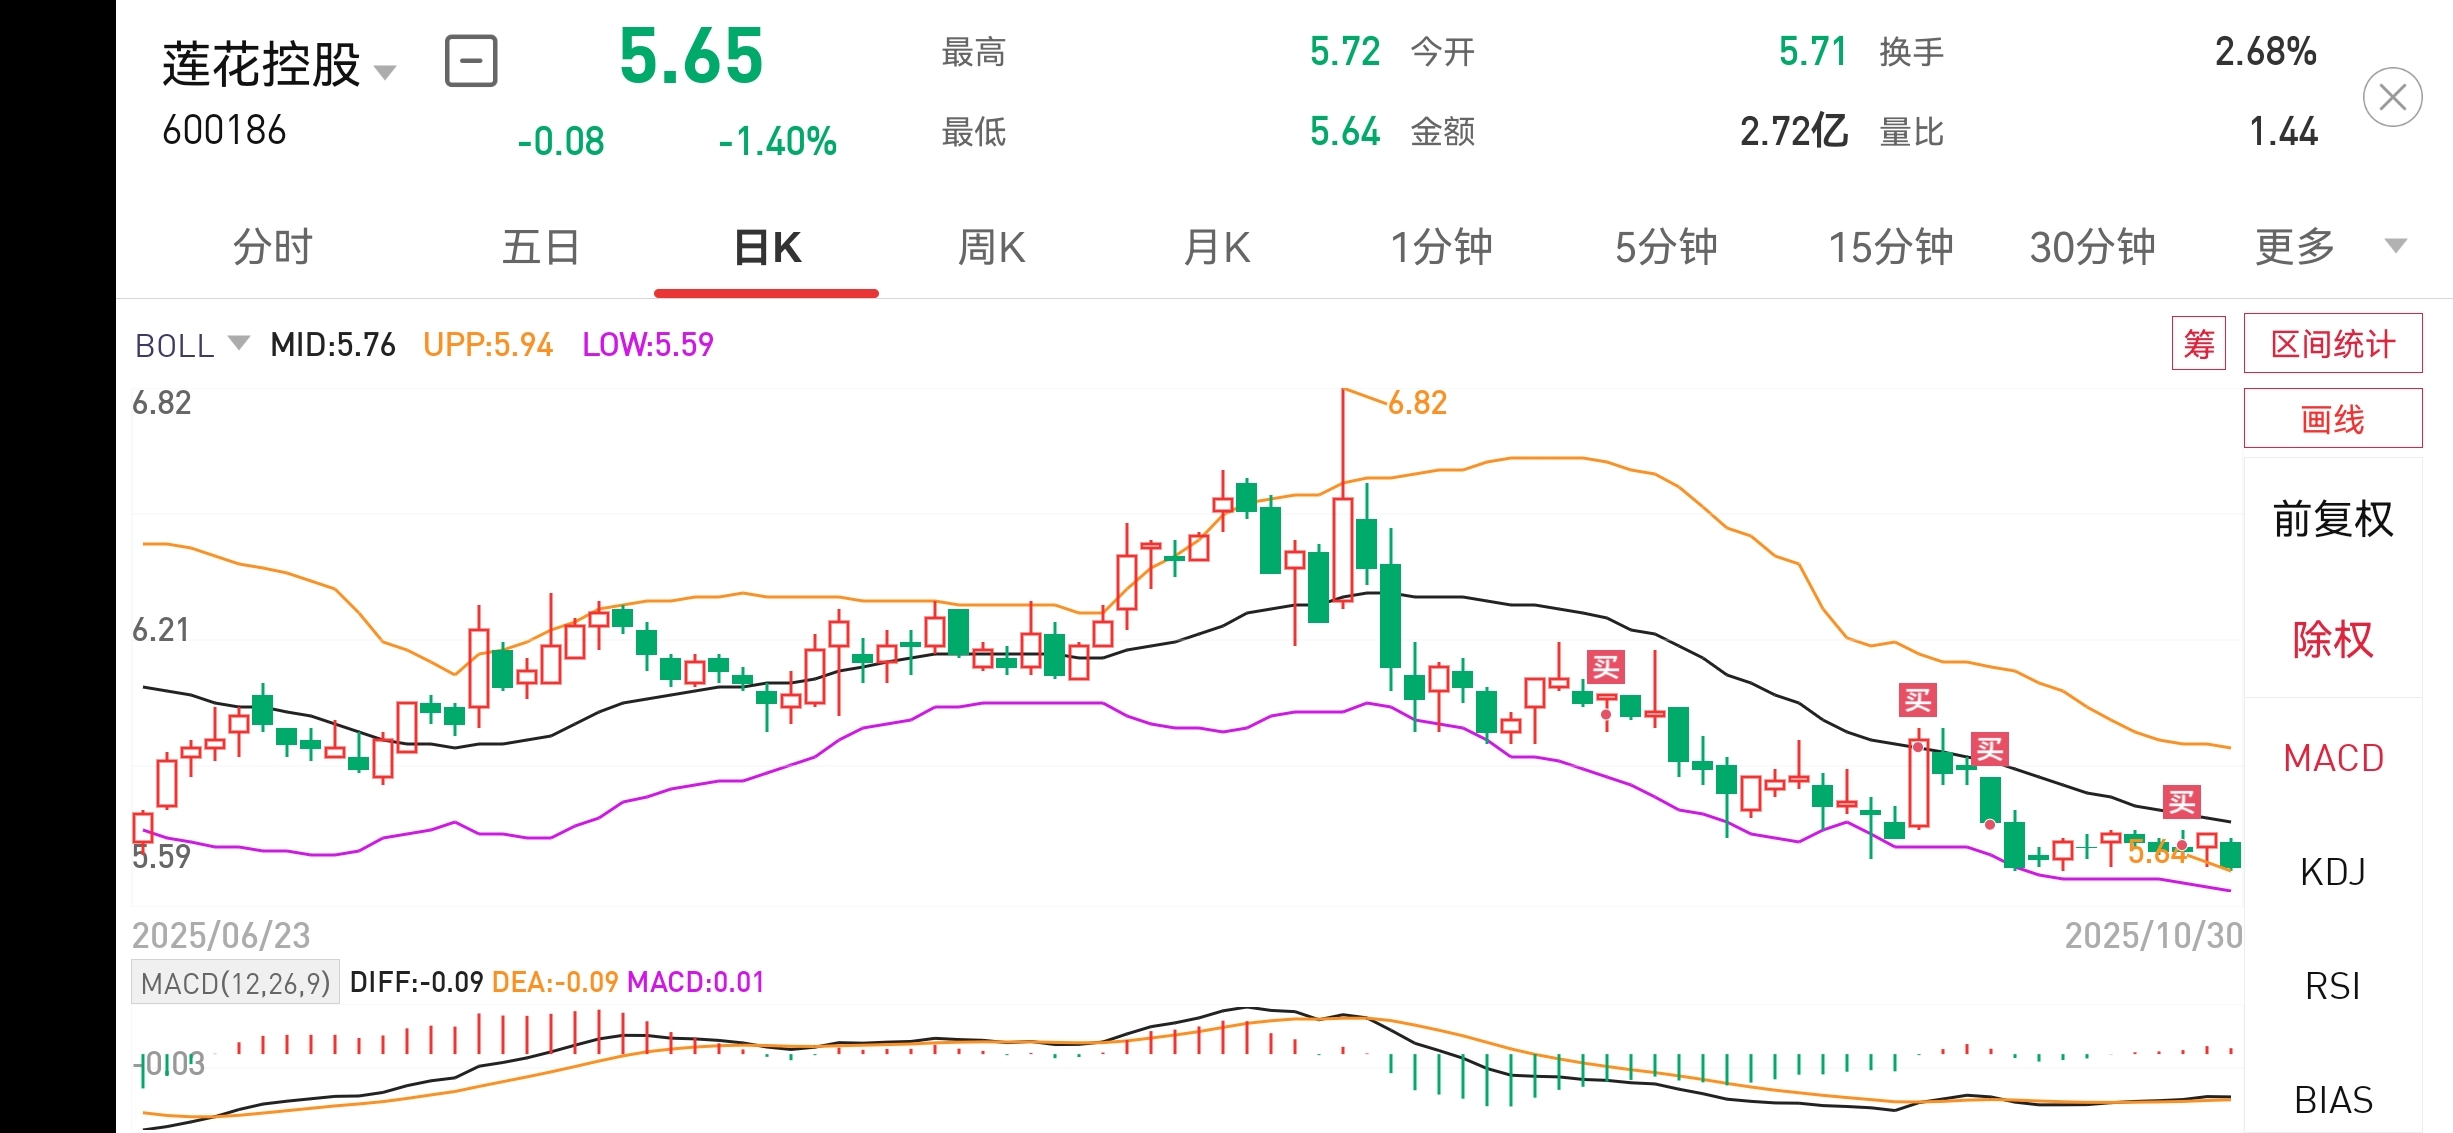The height and width of the screenshot is (1133, 2453).
Task: Open the 筹 chip distribution icon
Action: click(x=2198, y=344)
